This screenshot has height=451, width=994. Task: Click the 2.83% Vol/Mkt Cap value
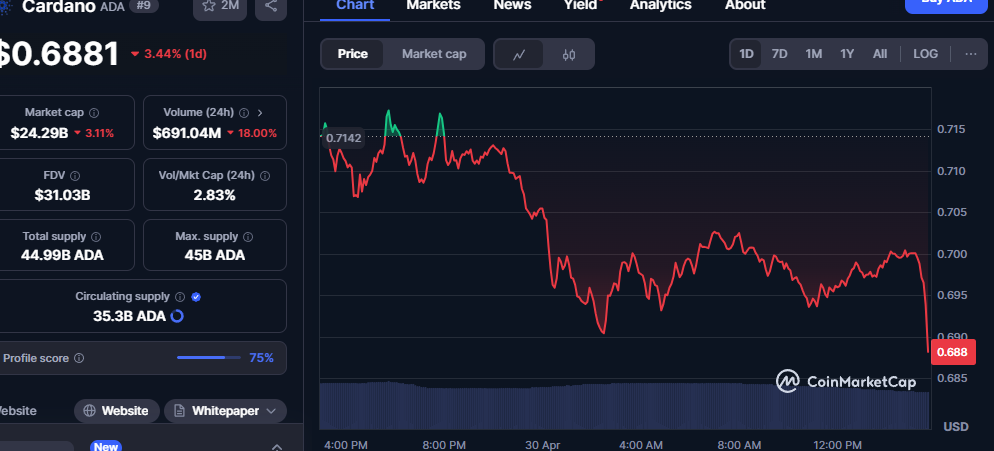pyautogui.click(x=214, y=195)
